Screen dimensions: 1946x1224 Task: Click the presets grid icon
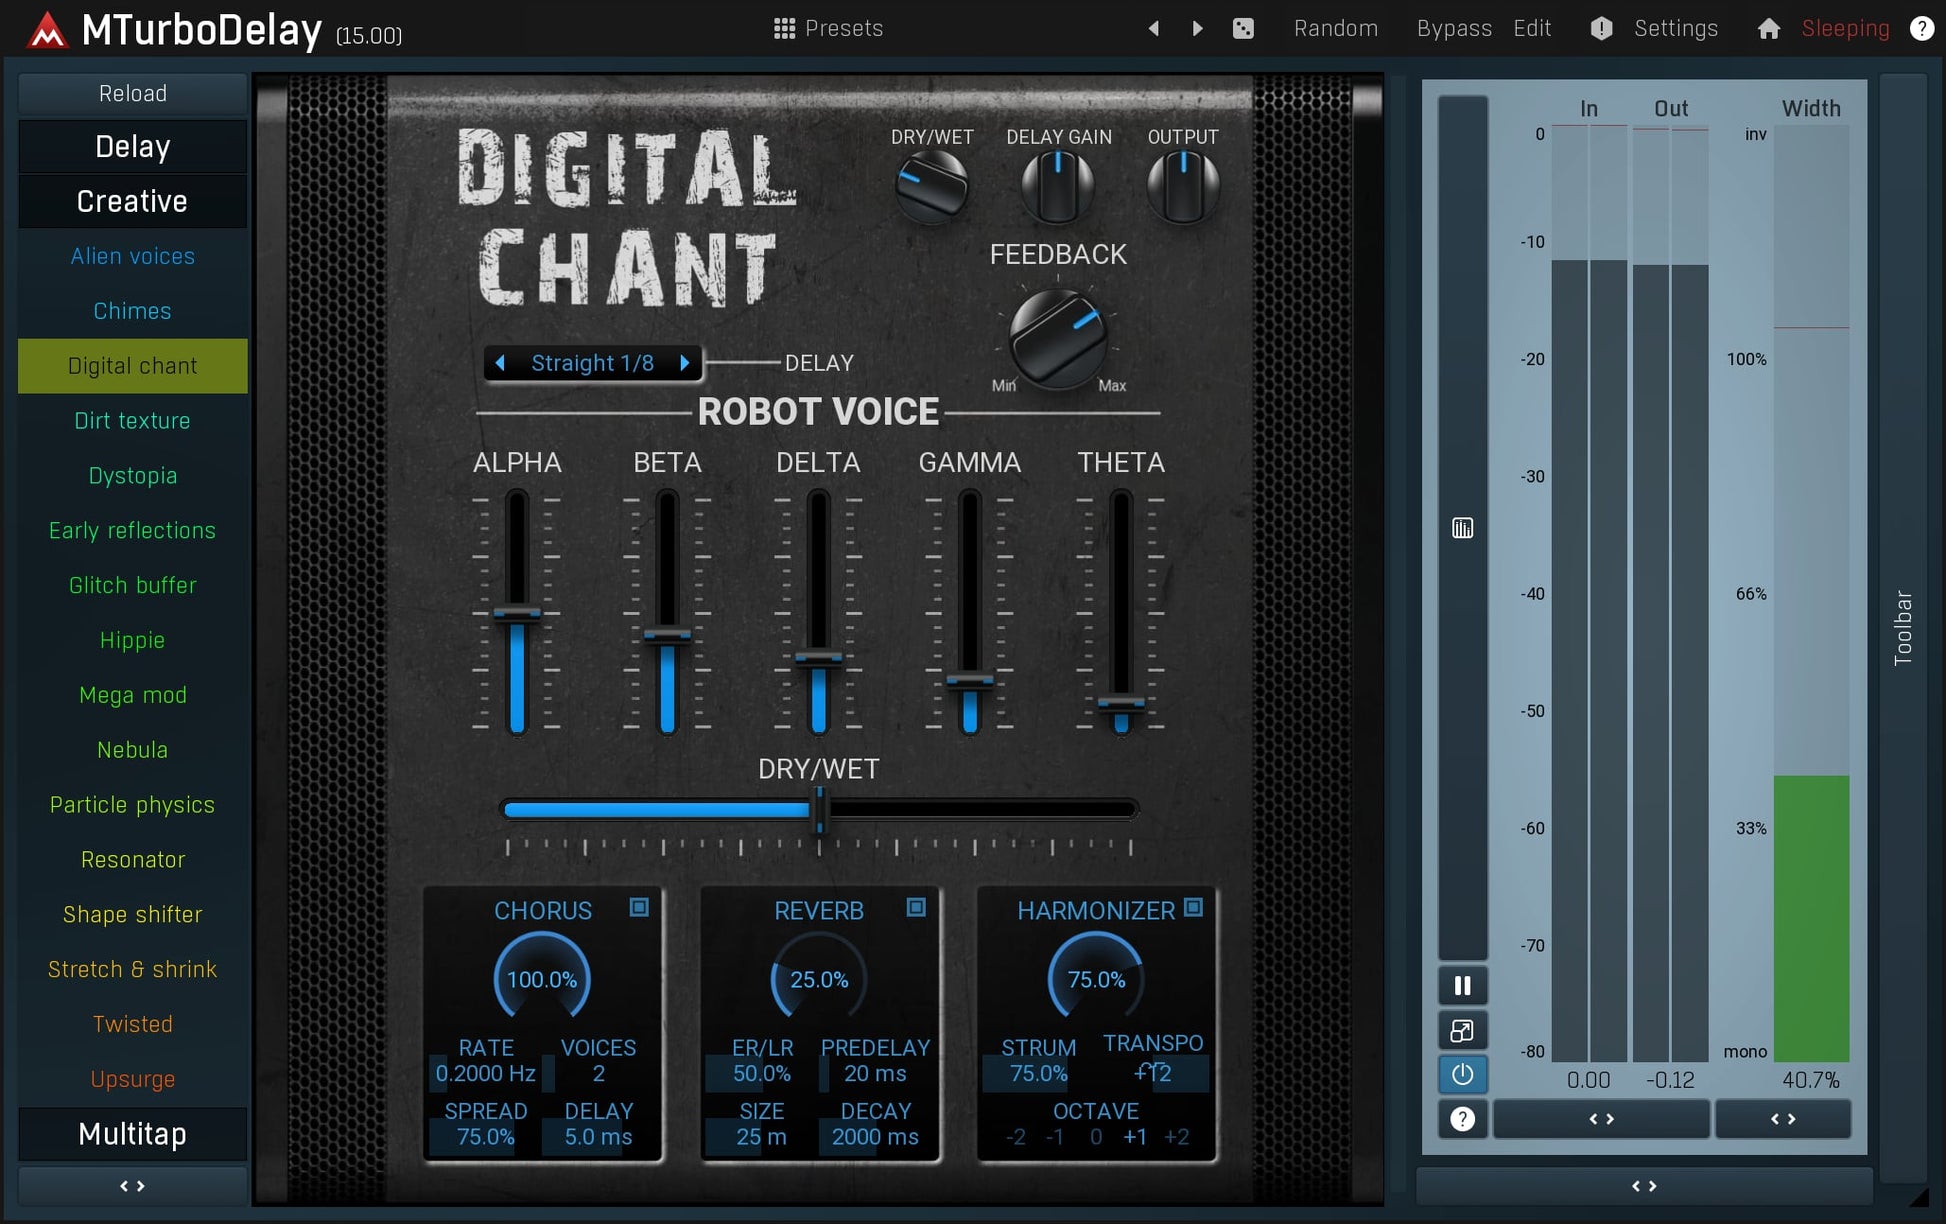click(x=784, y=28)
